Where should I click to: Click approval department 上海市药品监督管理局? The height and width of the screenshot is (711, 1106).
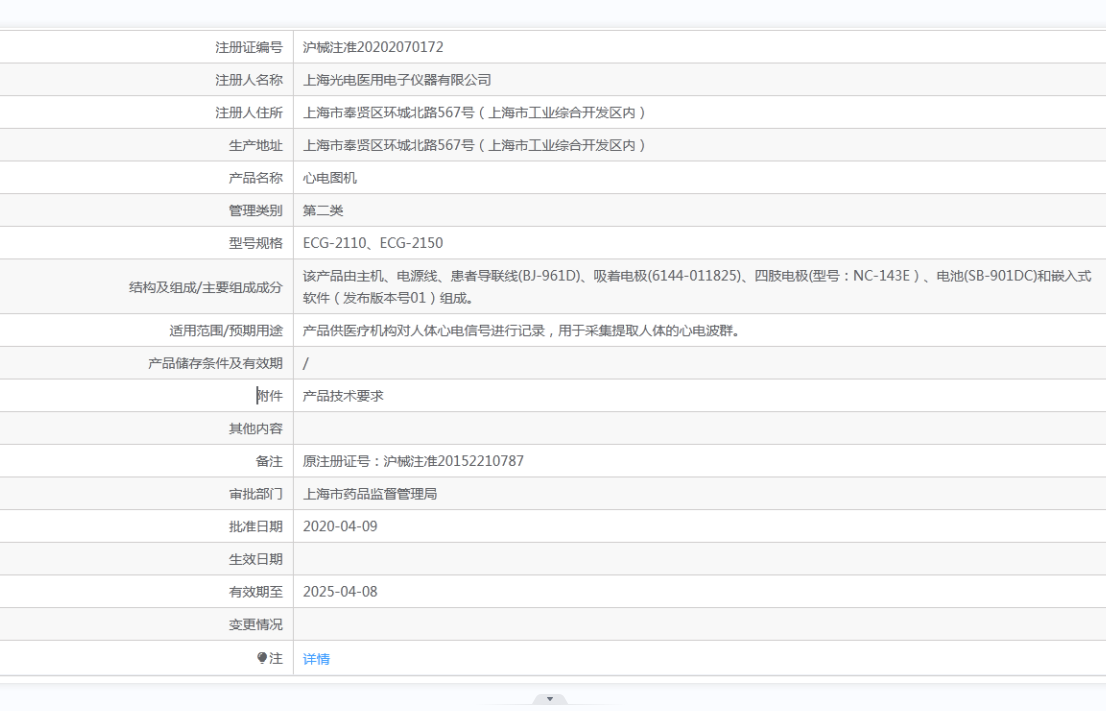coord(370,494)
